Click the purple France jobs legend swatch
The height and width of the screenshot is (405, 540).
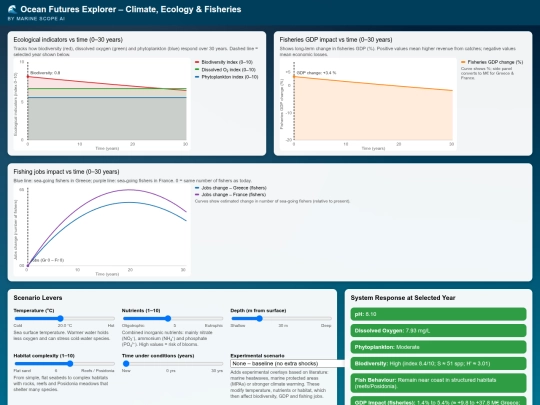tap(197, 194)
